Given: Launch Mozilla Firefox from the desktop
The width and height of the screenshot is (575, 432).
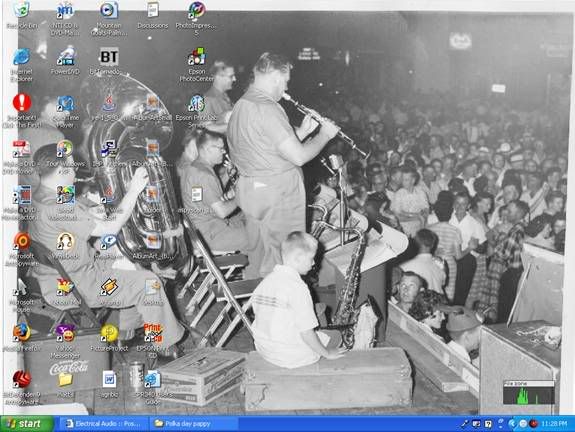Looking at the screenshot, I should [22, 333].
